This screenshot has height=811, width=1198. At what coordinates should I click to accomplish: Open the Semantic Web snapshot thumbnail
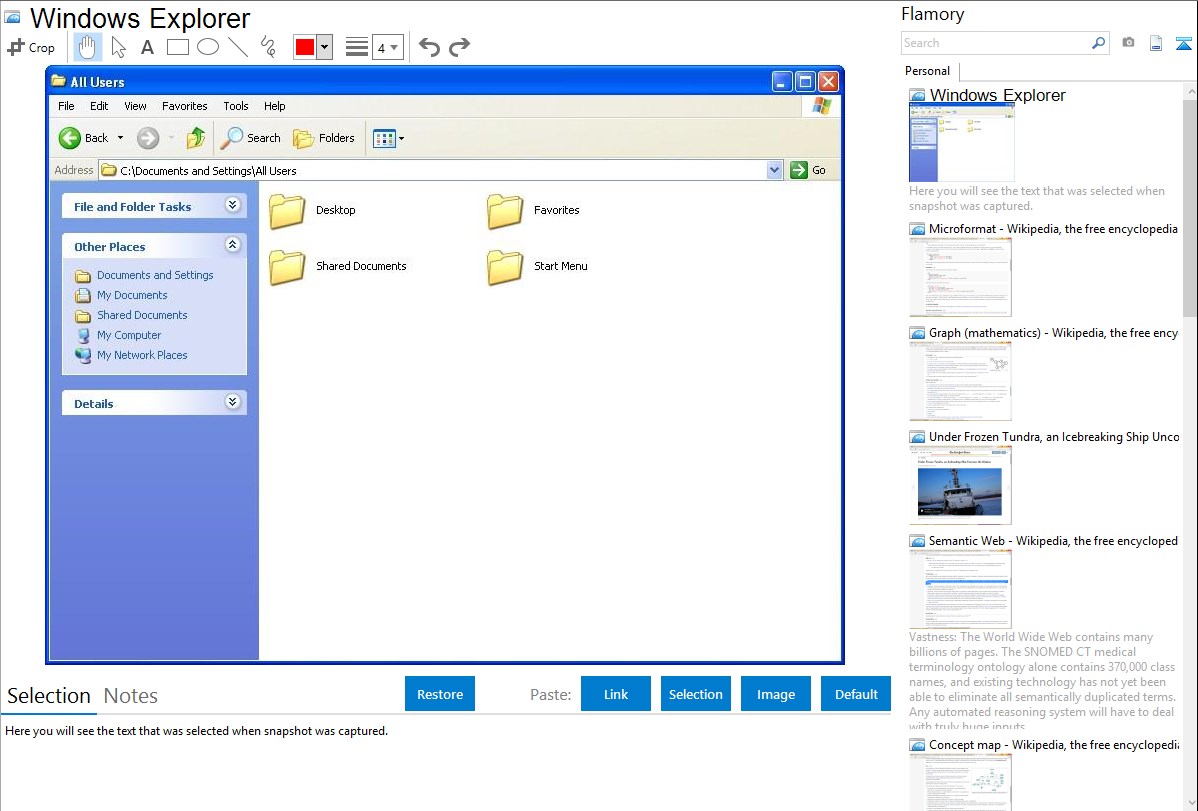pos(960,589)
